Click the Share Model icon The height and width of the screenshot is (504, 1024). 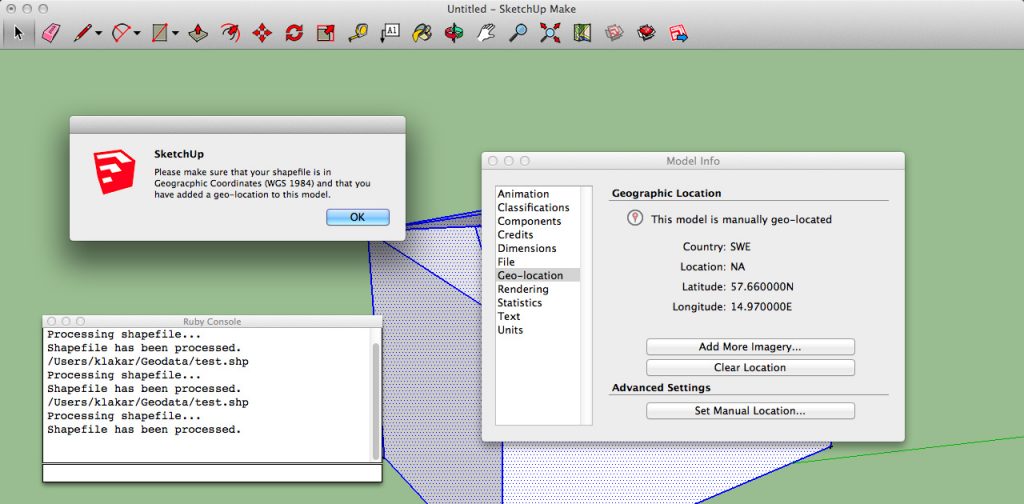click(679, 33)
